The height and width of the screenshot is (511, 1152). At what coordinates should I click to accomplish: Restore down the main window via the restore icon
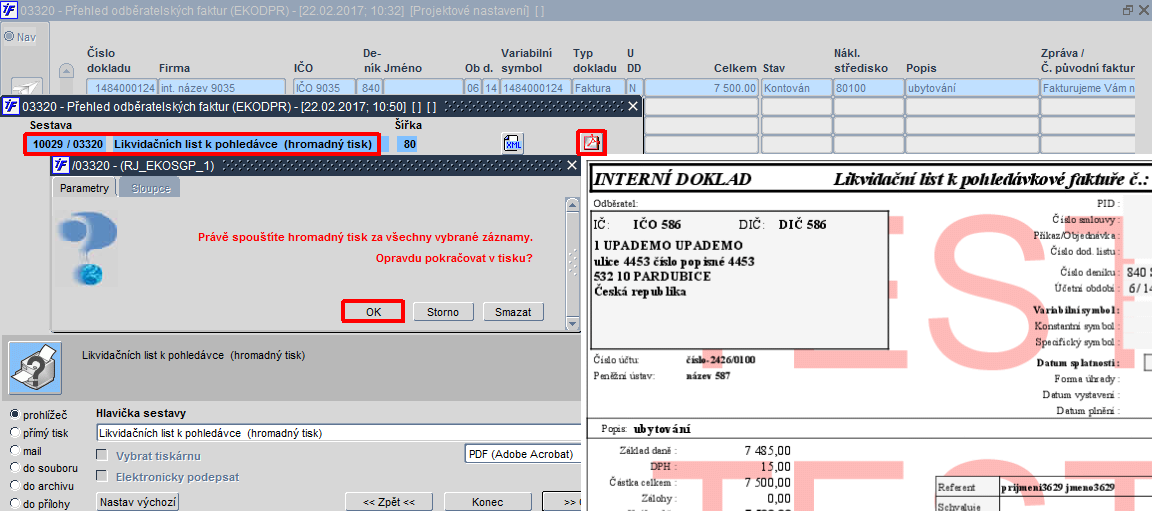pos(1128,10)
